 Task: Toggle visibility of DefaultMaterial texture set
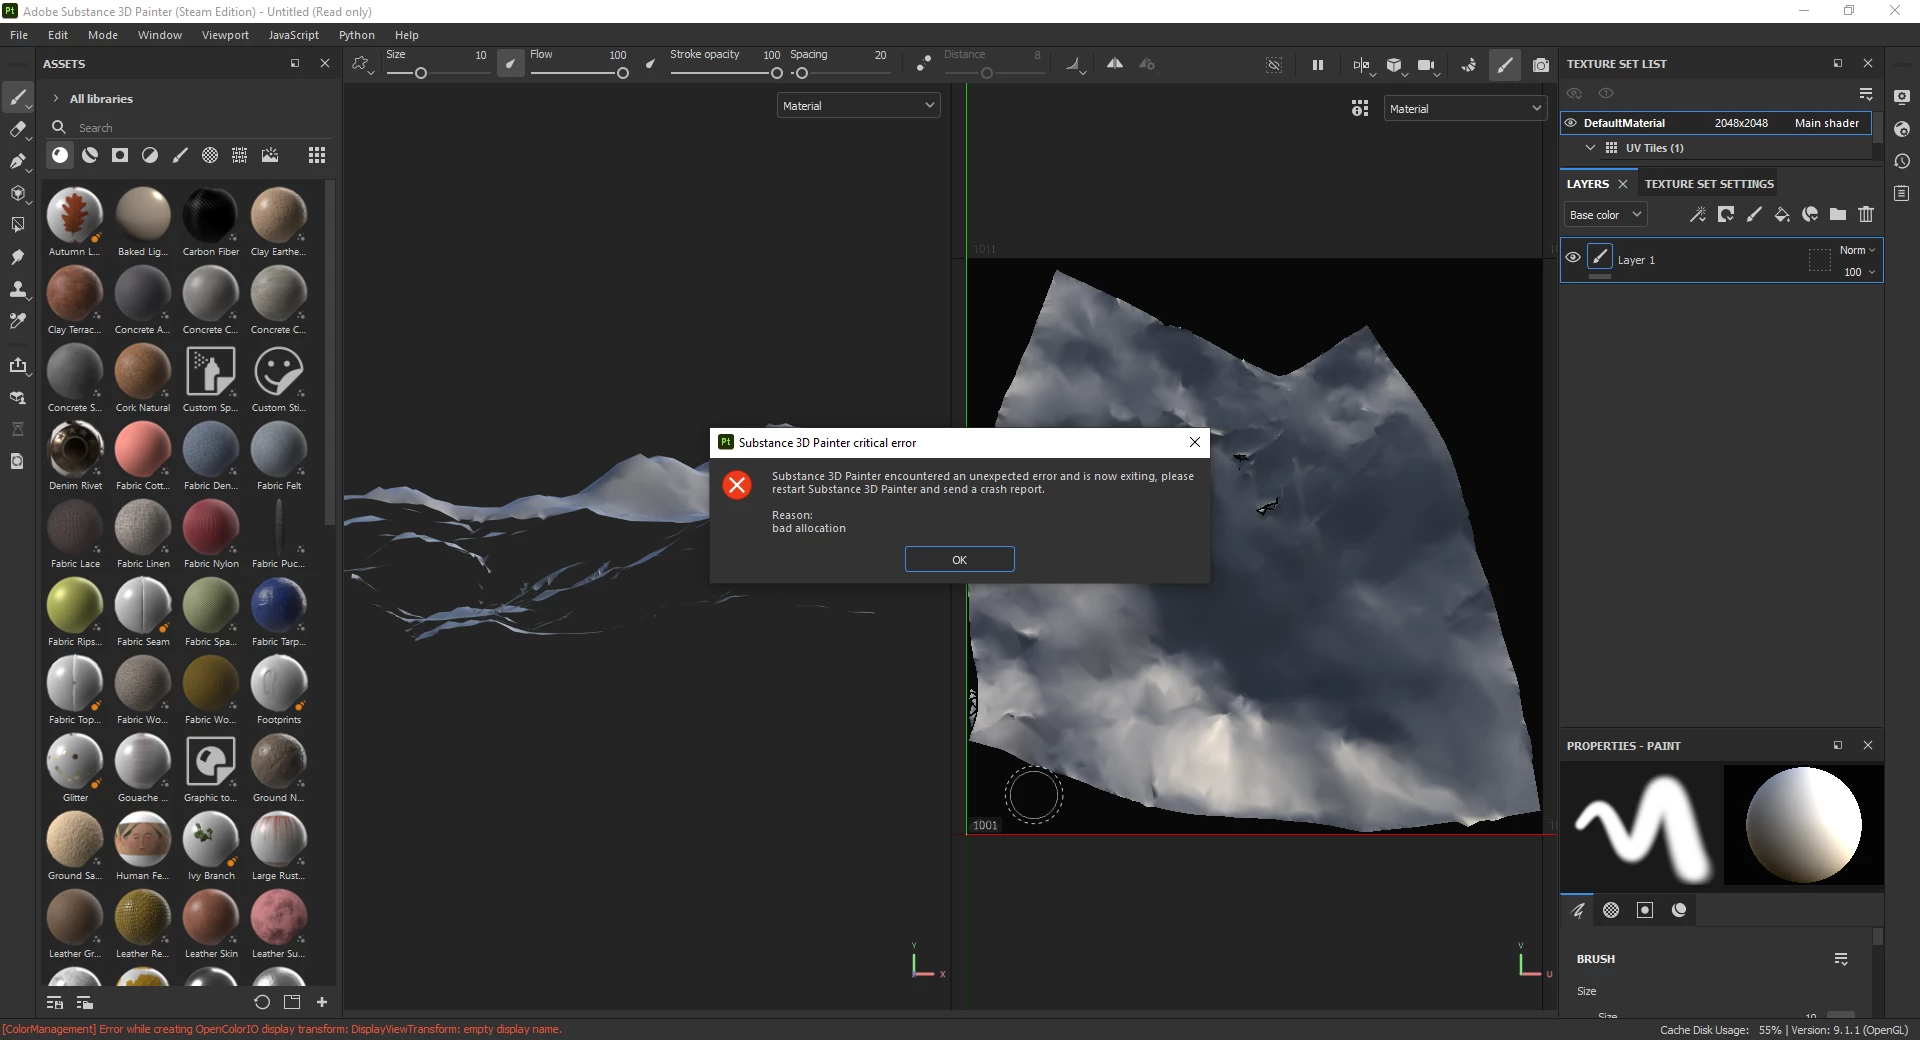point(1571,123)
